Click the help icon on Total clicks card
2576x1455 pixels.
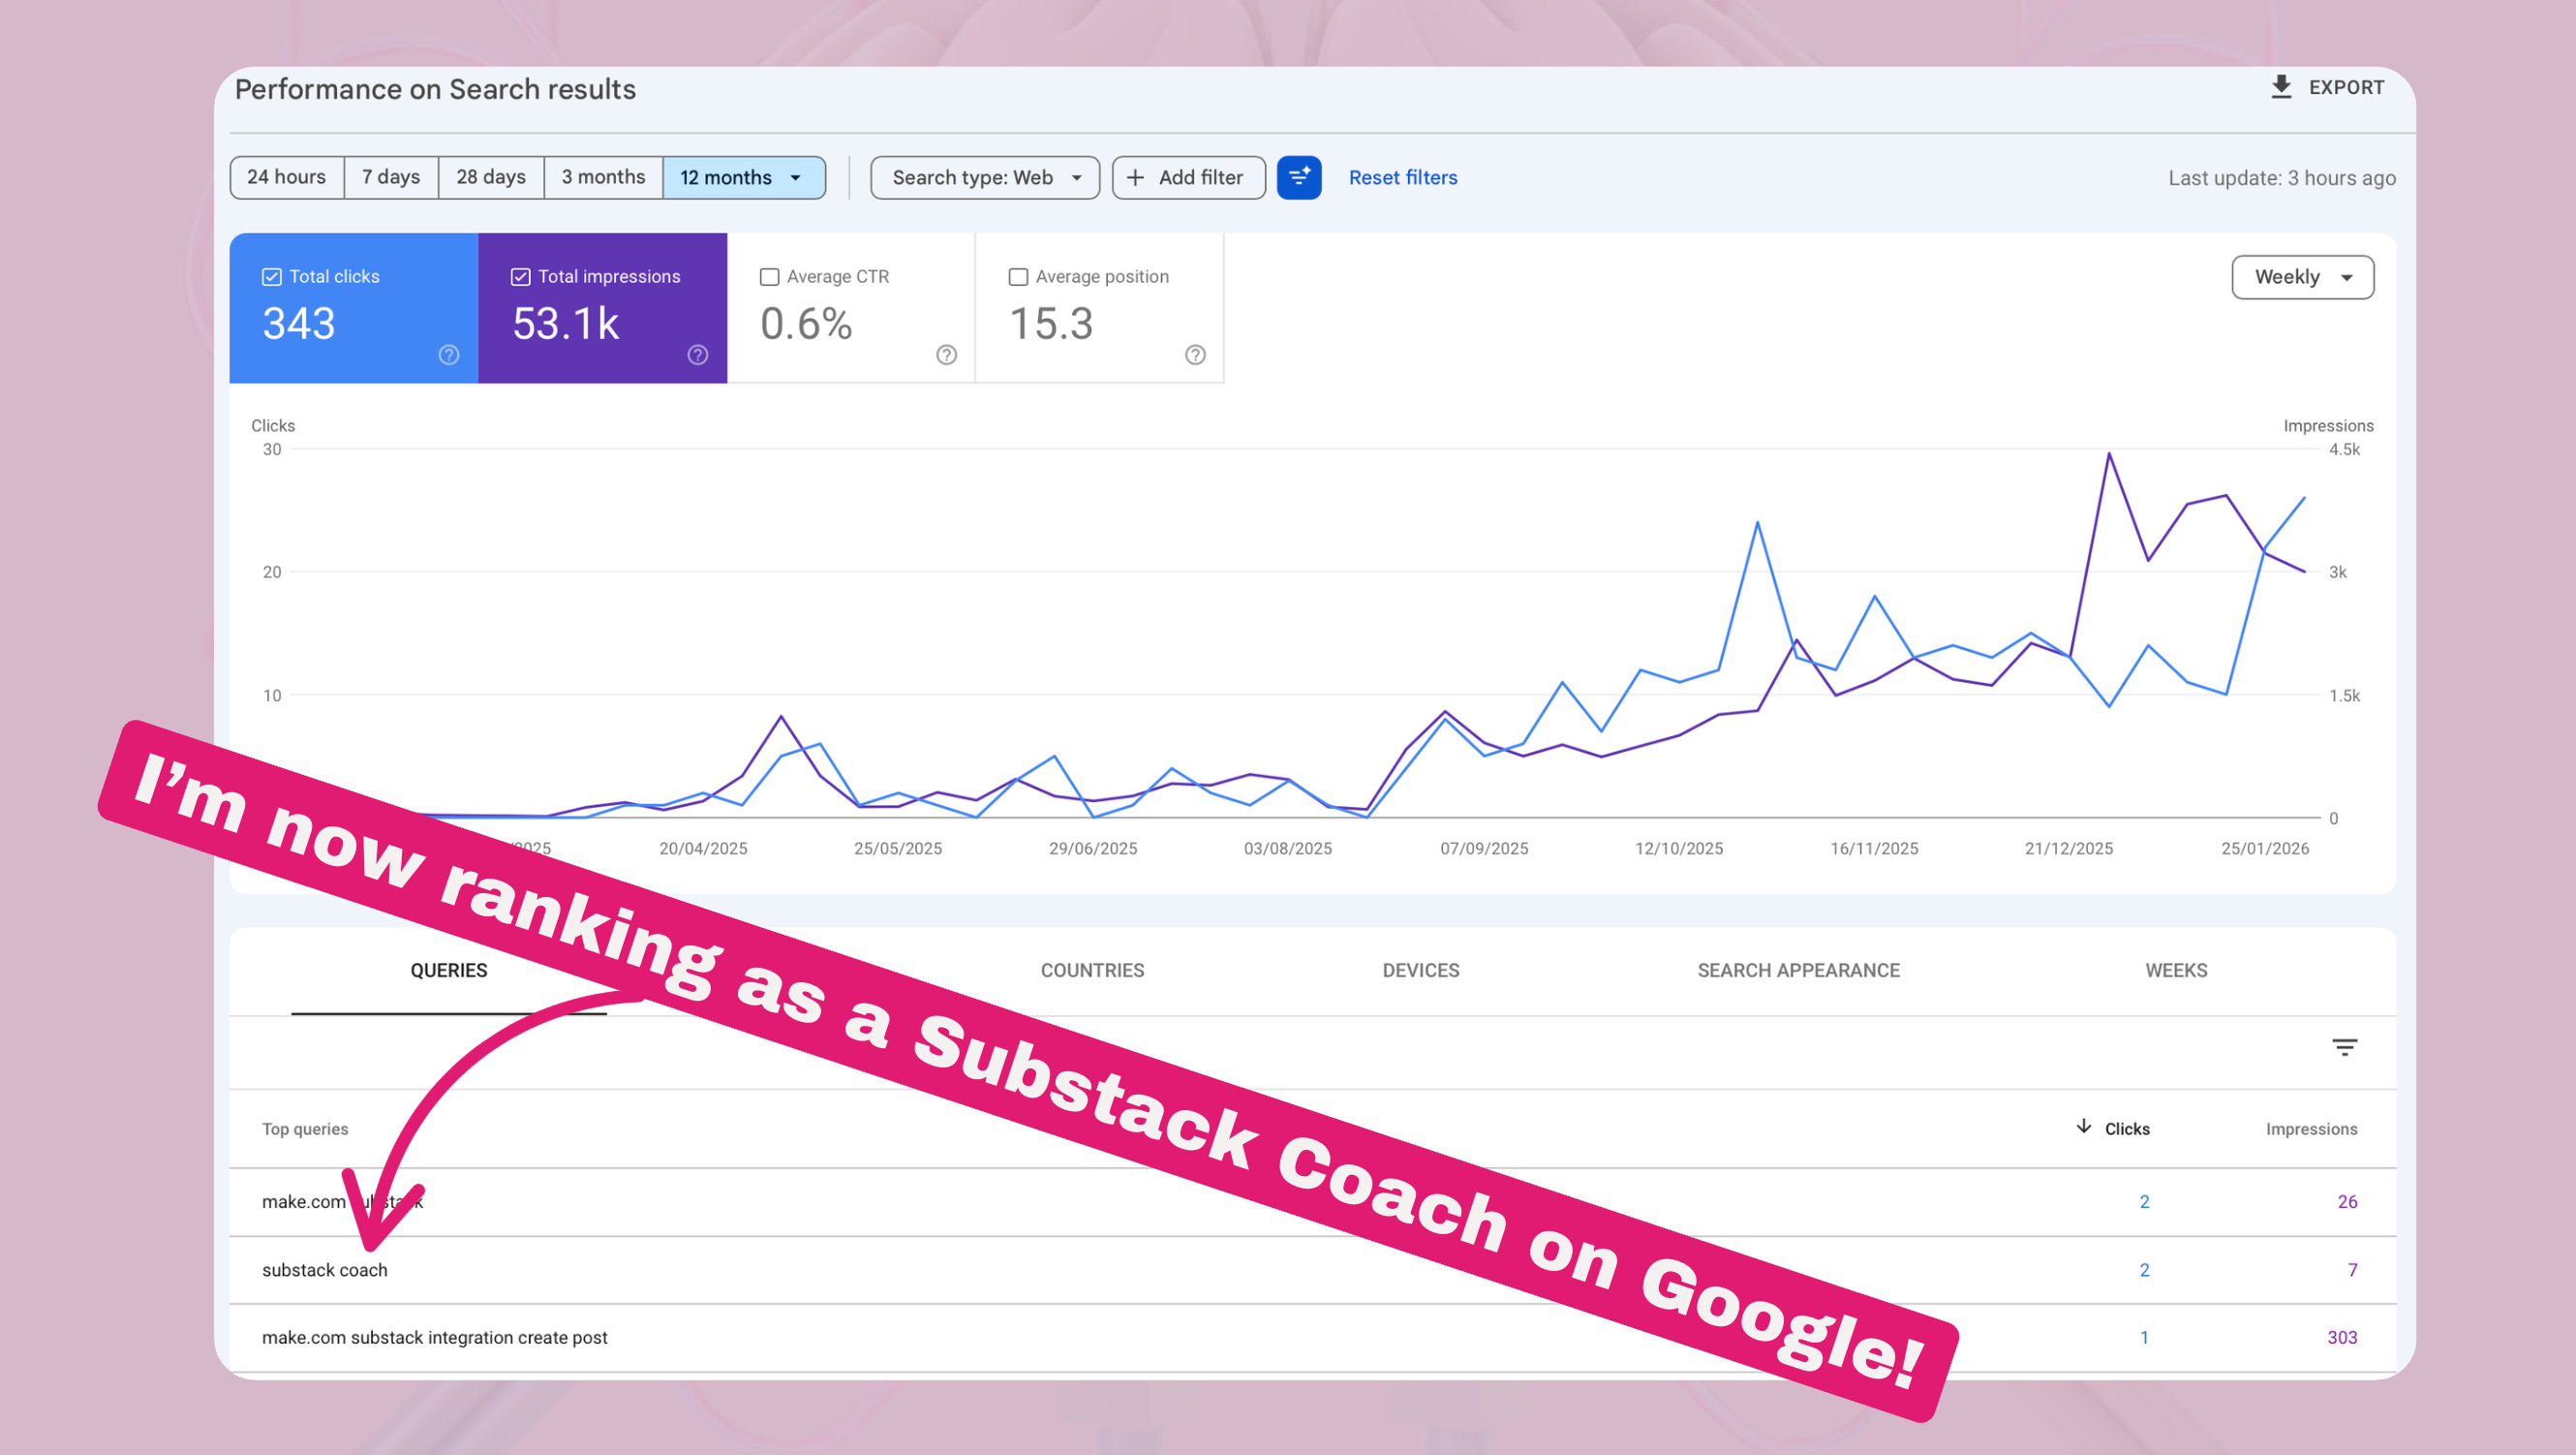pos(449,355)
